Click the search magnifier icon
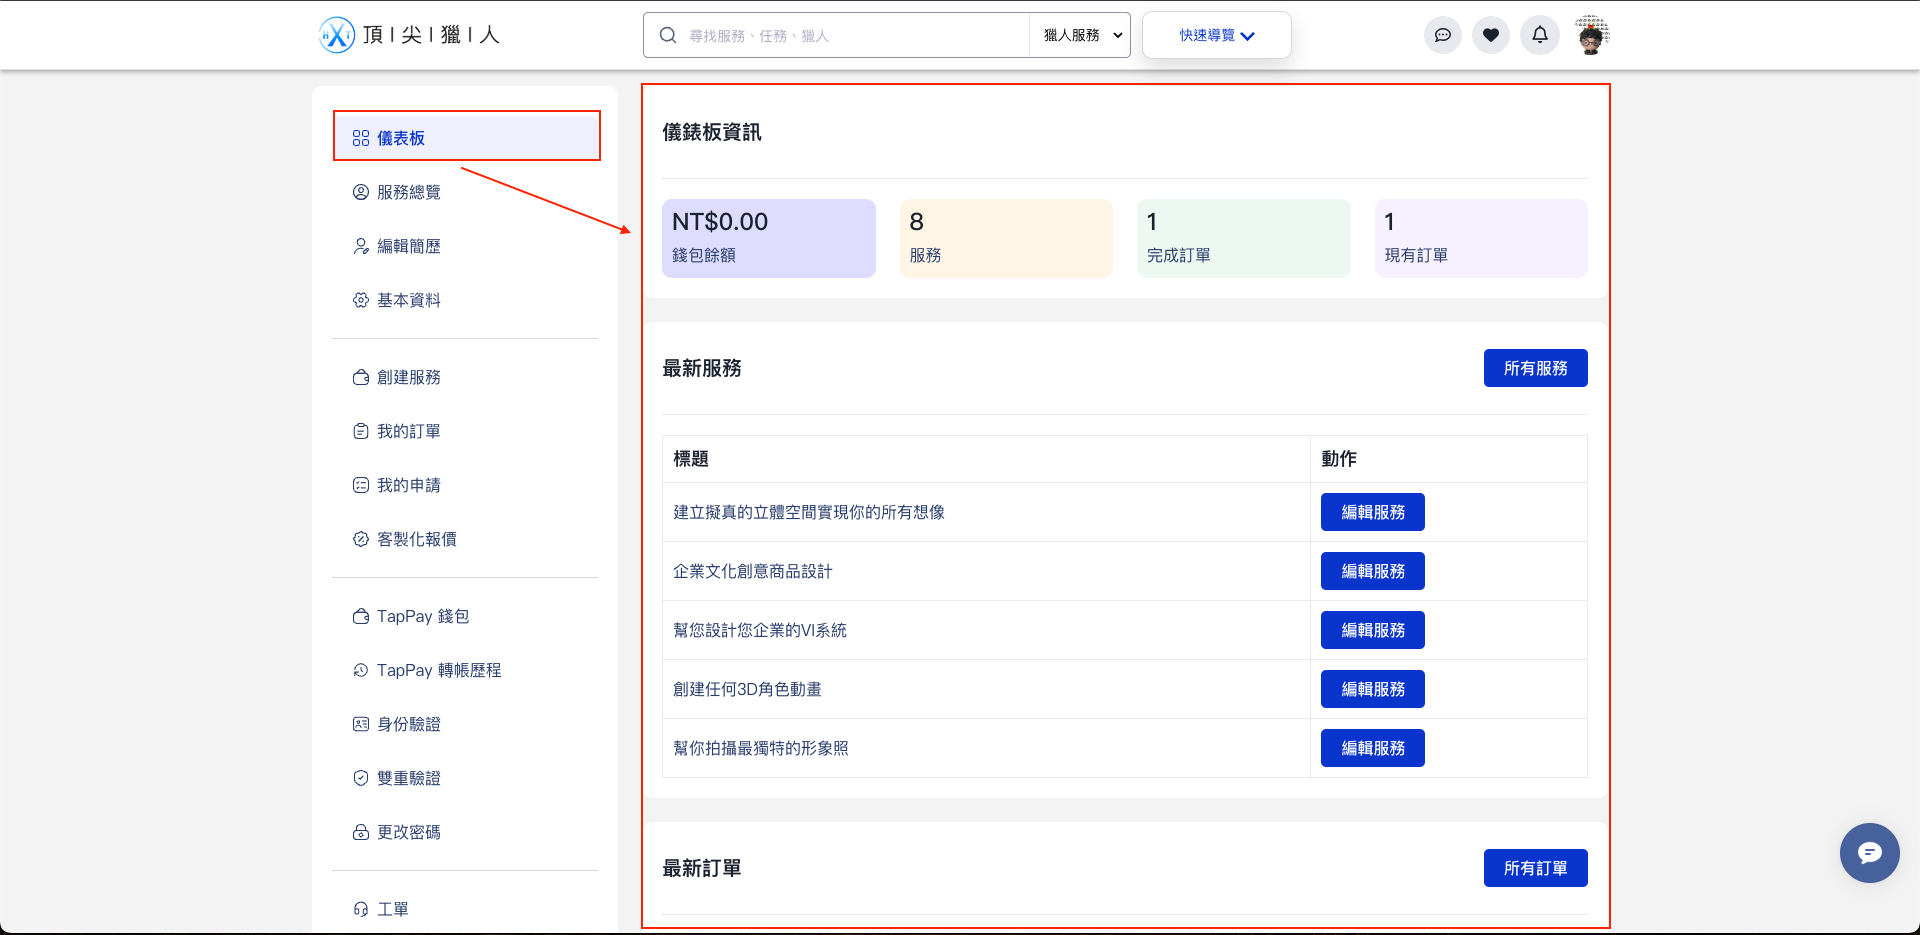1920x935 pixels. pos(668,35)
